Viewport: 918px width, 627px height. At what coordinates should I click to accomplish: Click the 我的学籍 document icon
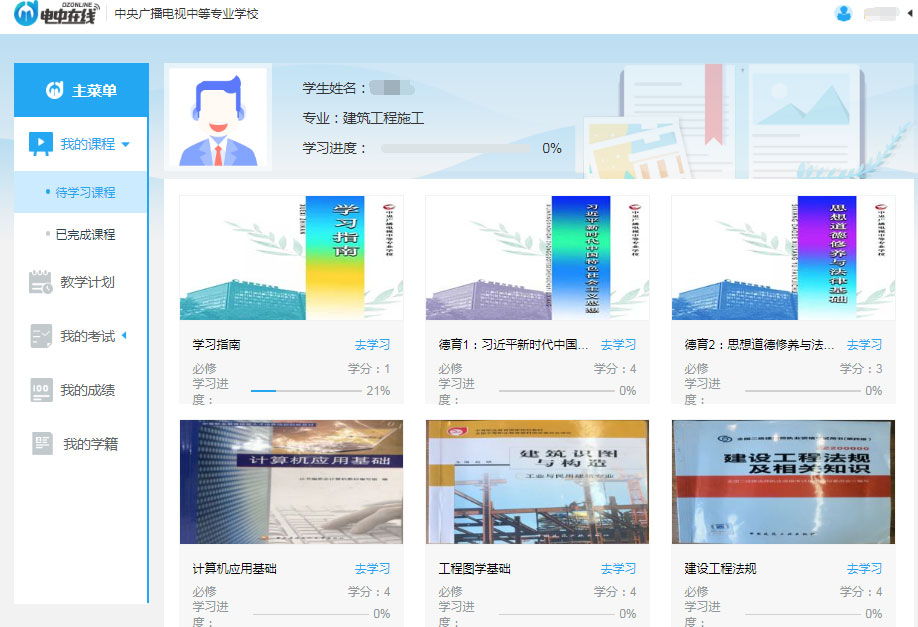(42, 444)
